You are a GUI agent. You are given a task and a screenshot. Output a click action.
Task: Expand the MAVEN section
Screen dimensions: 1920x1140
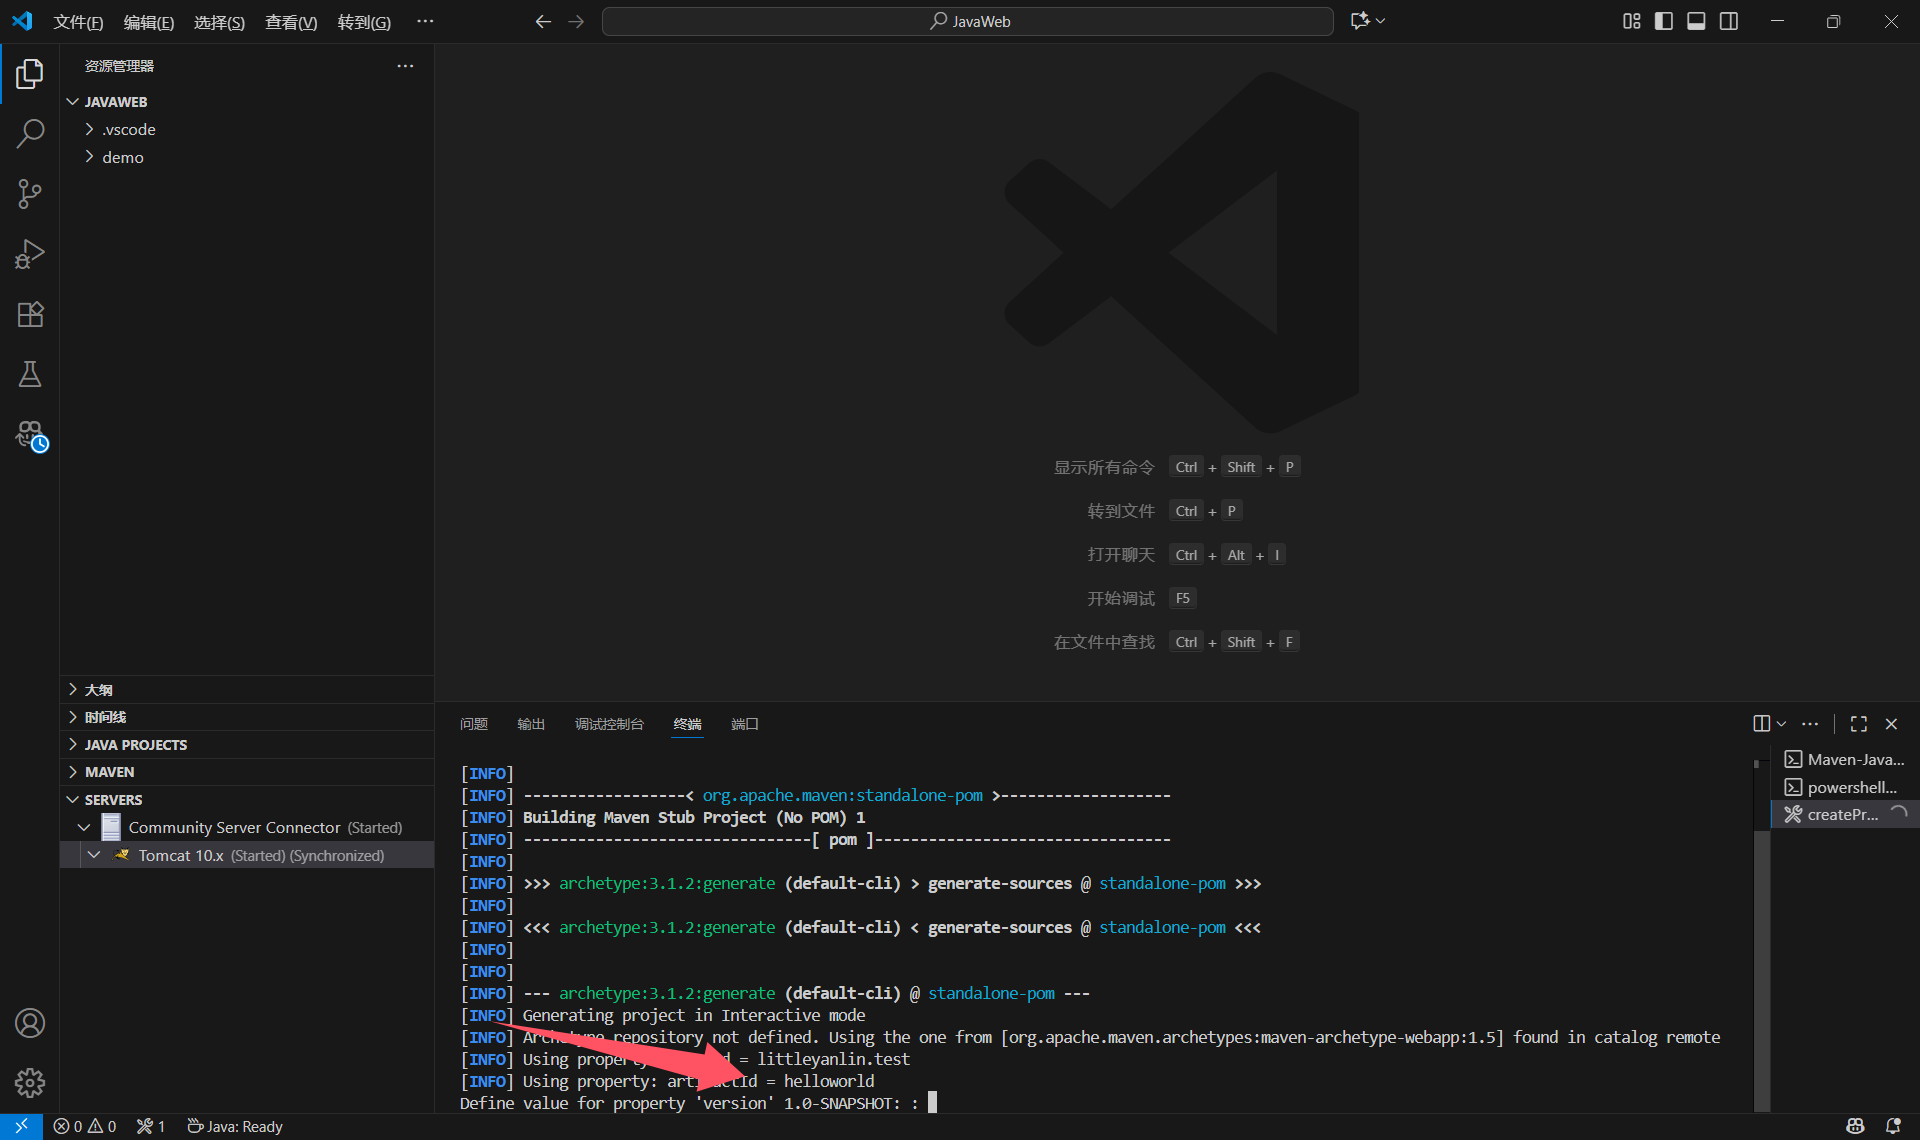point(109,772)
